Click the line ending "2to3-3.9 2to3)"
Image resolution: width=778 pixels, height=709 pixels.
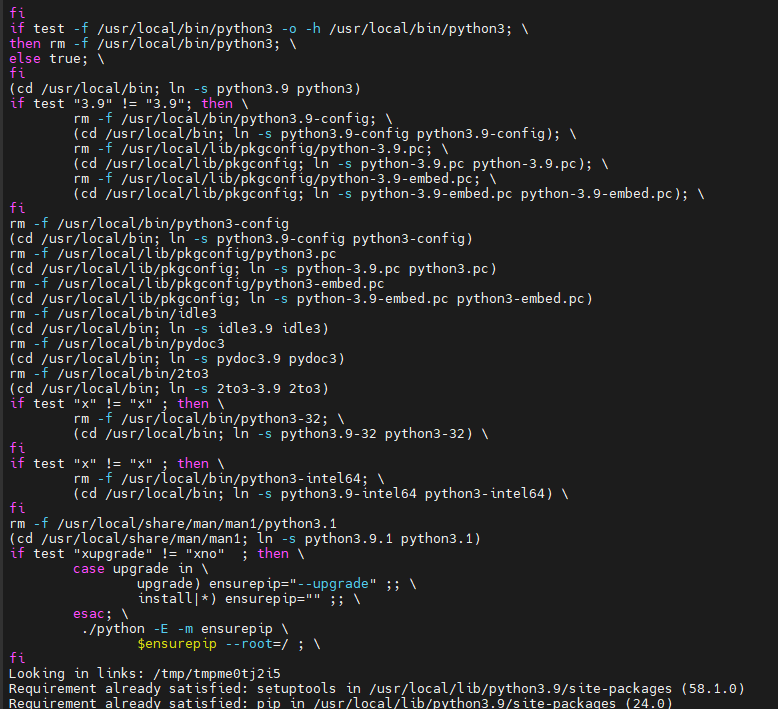[169, 388]
